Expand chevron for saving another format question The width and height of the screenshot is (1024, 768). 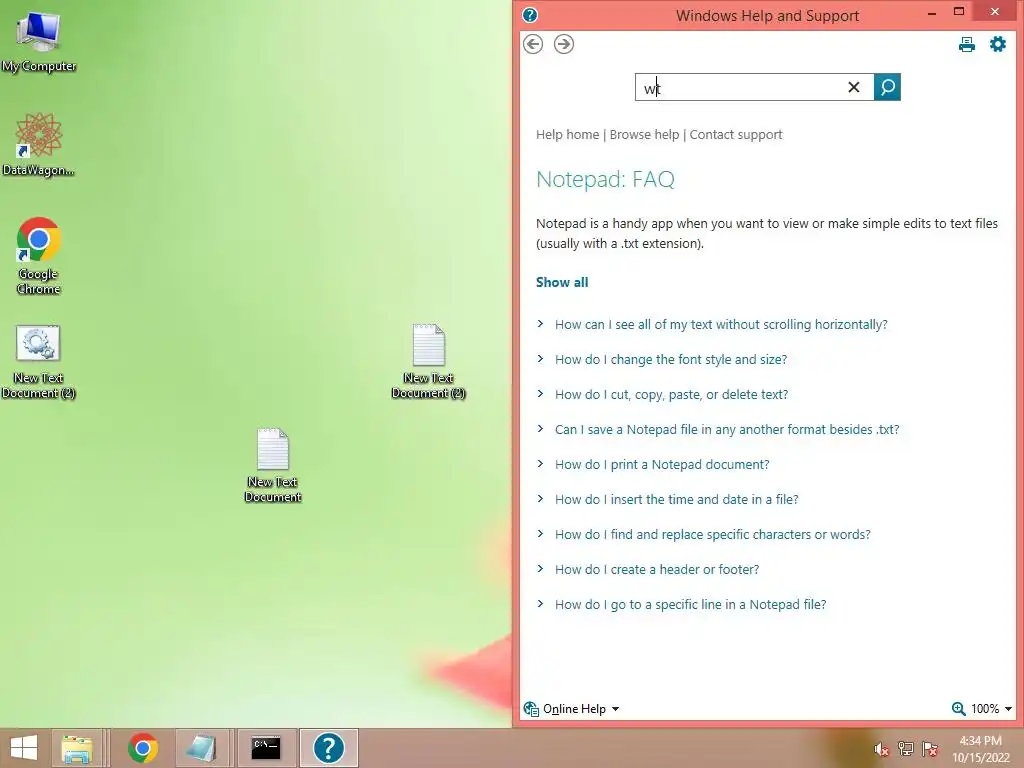click(x=540, y=428)
